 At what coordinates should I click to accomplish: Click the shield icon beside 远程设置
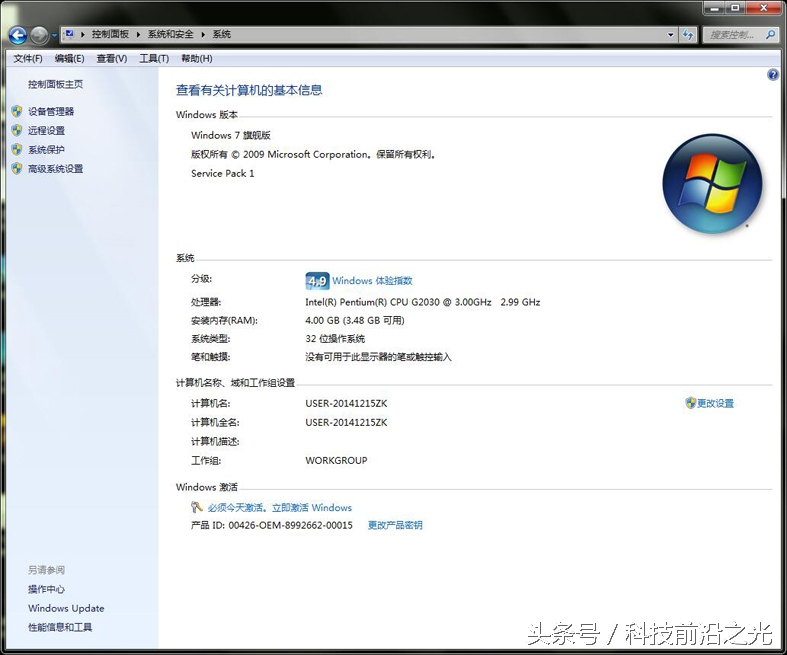point(17,130)
